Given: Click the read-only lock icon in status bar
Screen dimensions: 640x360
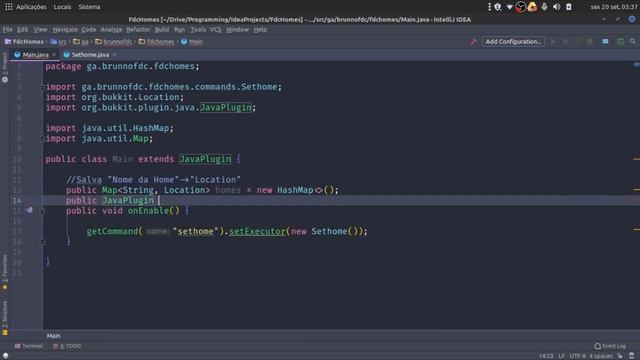Looking at the screenshot, I should coord(620,356).
